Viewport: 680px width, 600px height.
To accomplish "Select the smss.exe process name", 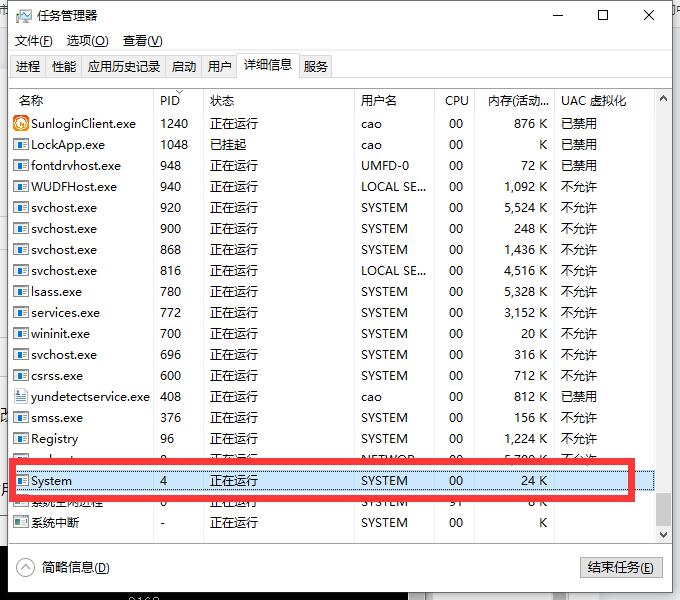I will (x=56, y=417).
